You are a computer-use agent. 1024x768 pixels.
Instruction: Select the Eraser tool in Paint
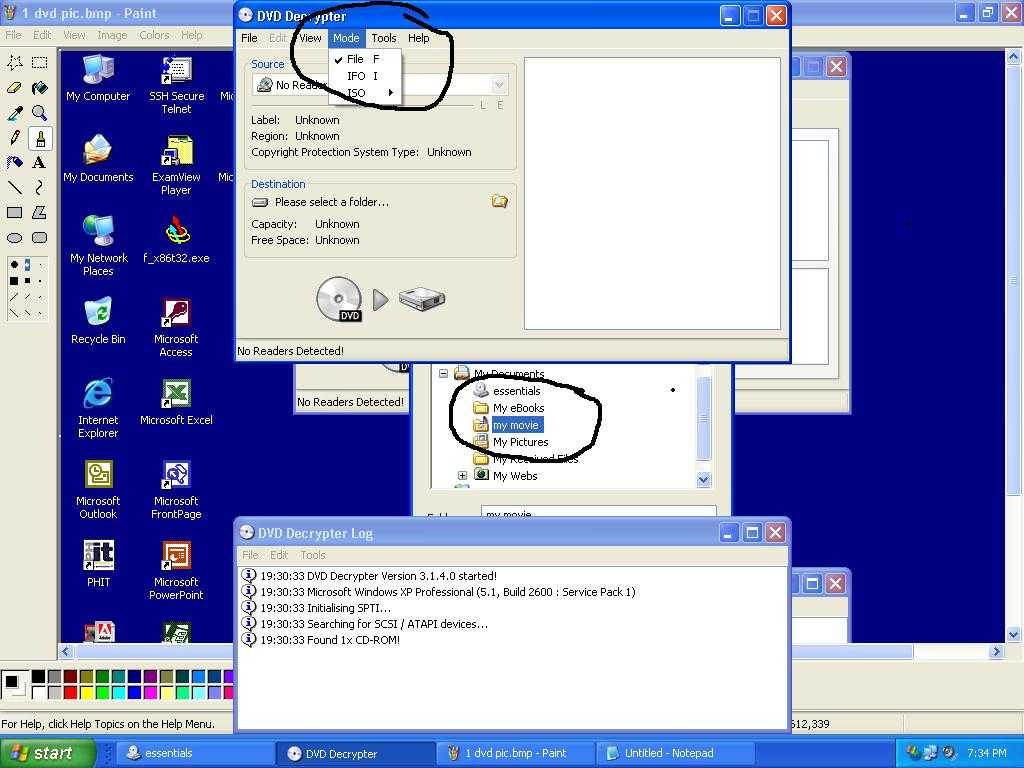[x=15, y=88]
